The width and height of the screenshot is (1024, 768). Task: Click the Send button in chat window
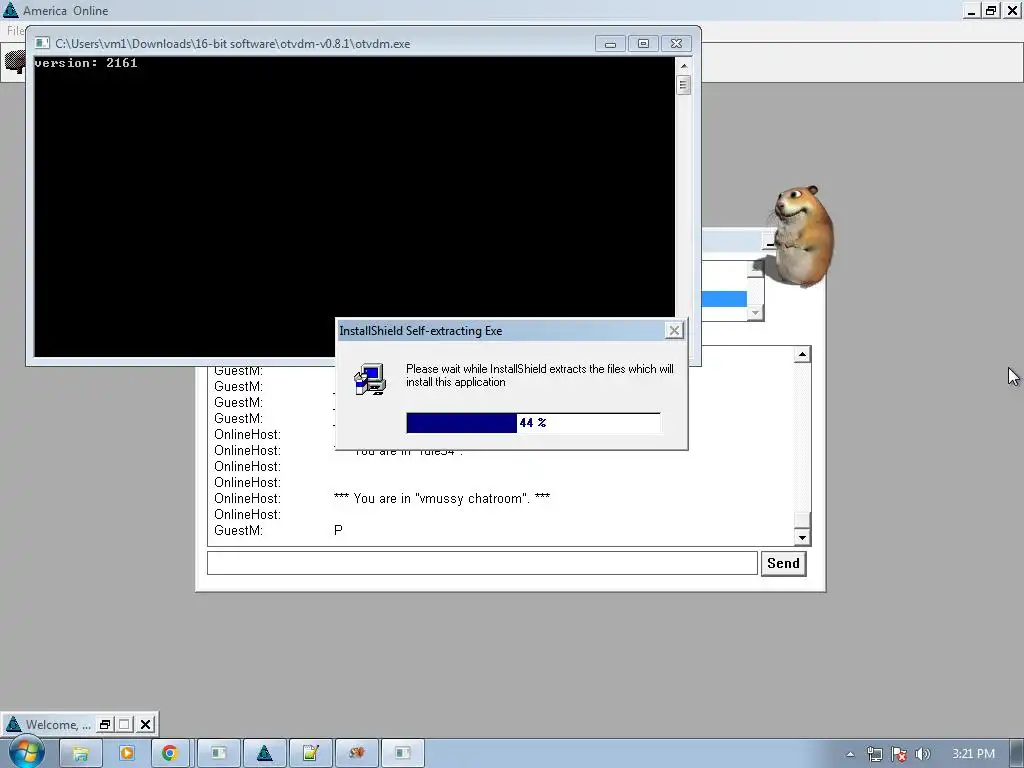(783, 564)
